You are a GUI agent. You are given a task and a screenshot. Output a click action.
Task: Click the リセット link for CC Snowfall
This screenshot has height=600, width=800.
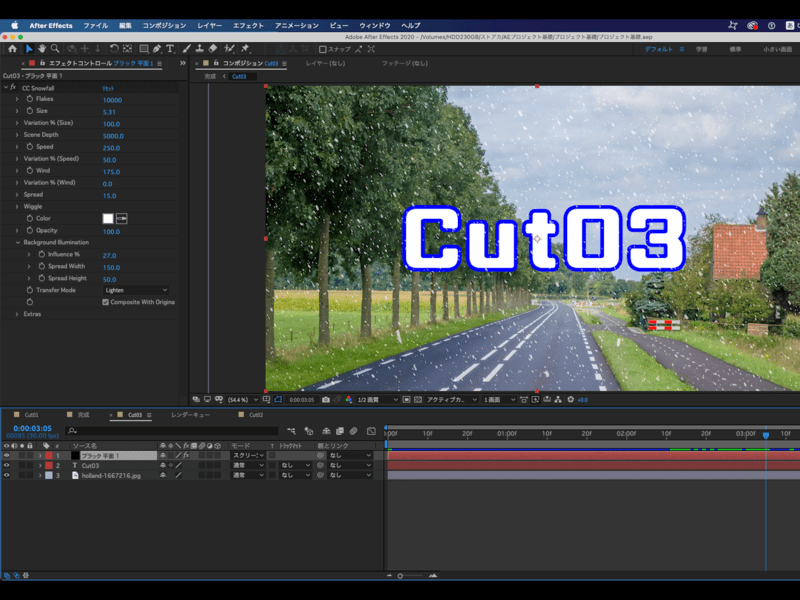107,88
